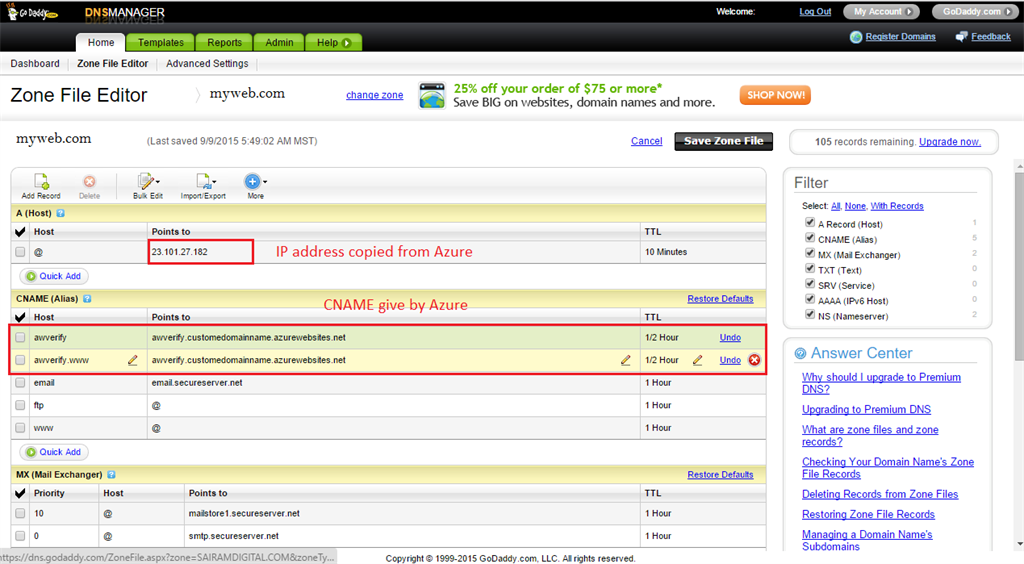Open Upgrading to Premium DNS article

(866, 409)
